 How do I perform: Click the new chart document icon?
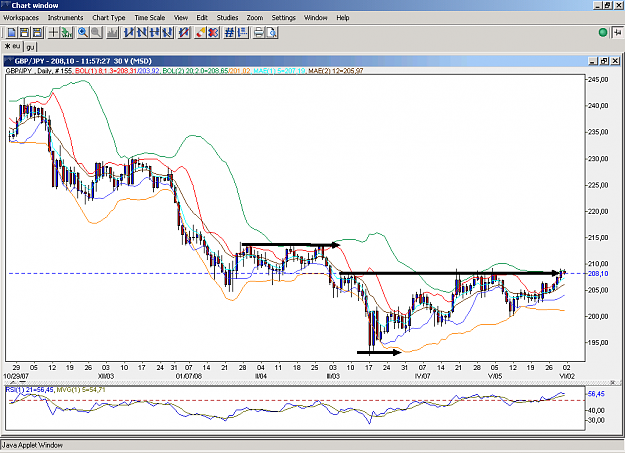click(12, 33)
